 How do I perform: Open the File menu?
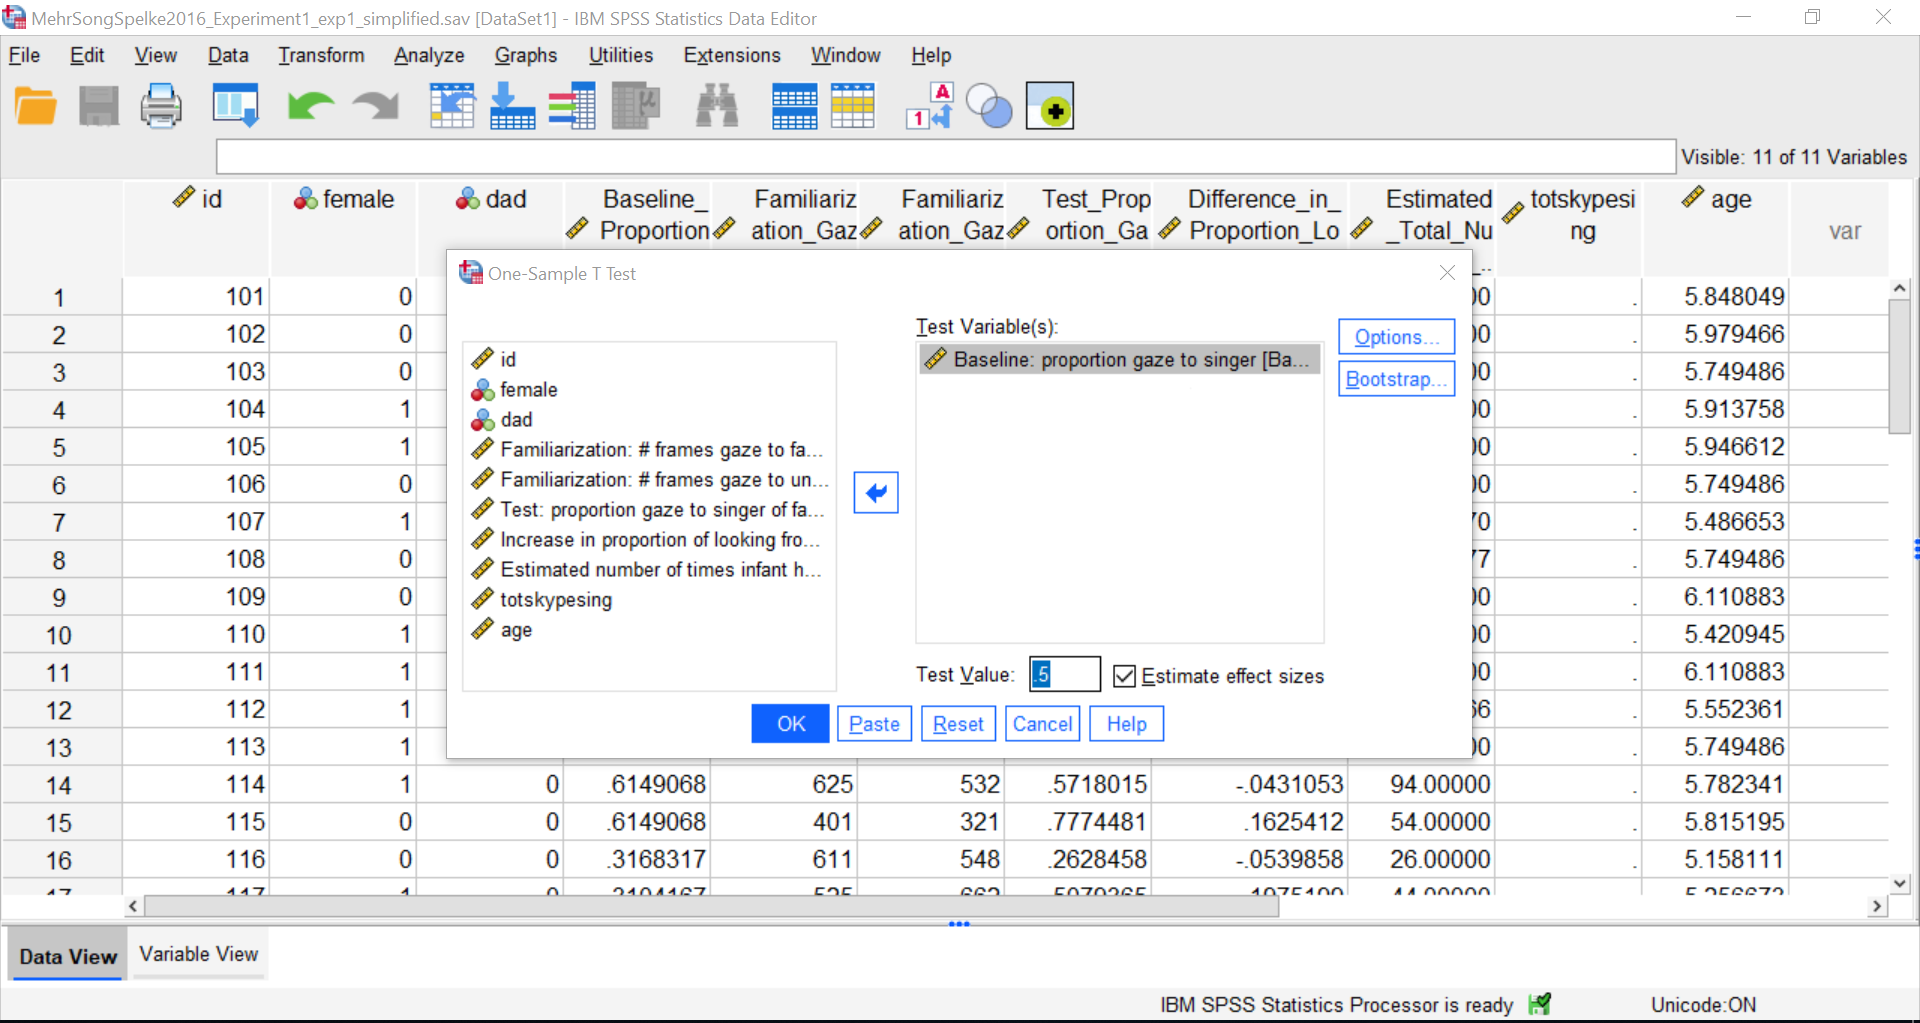pyautogui.click(x=24, y=55)
